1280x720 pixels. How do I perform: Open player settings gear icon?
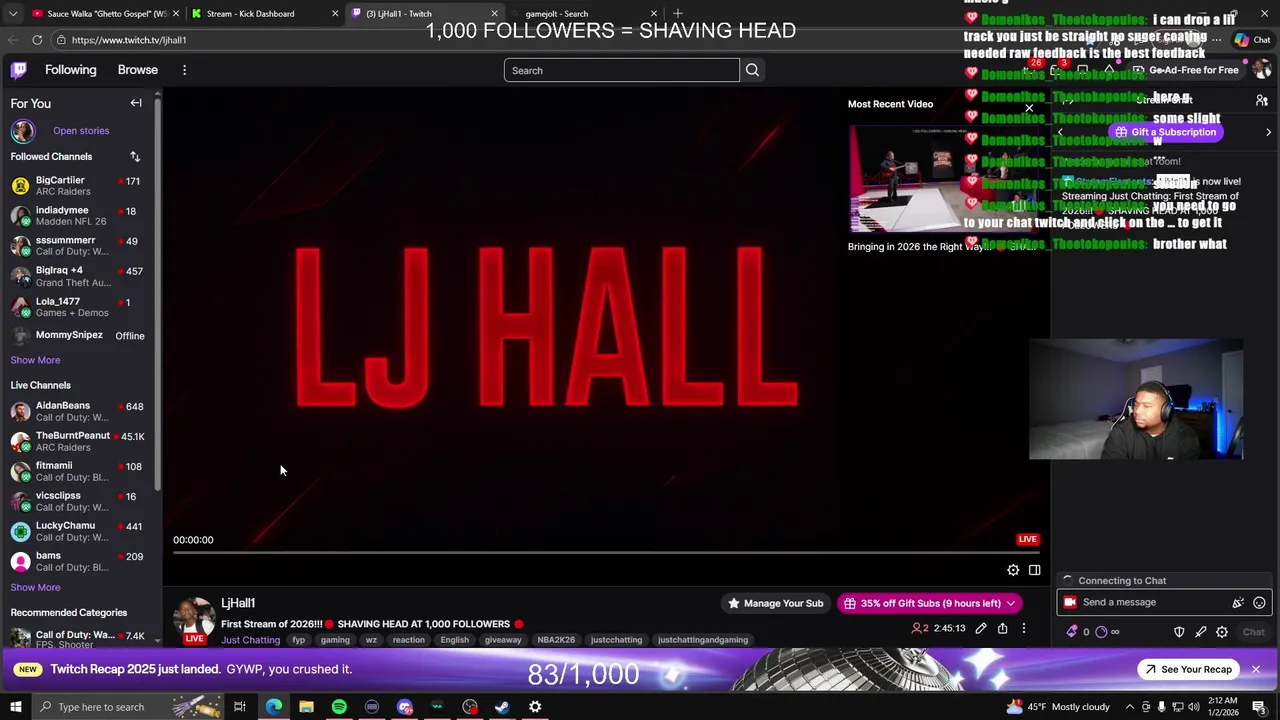coord(1013,570)
